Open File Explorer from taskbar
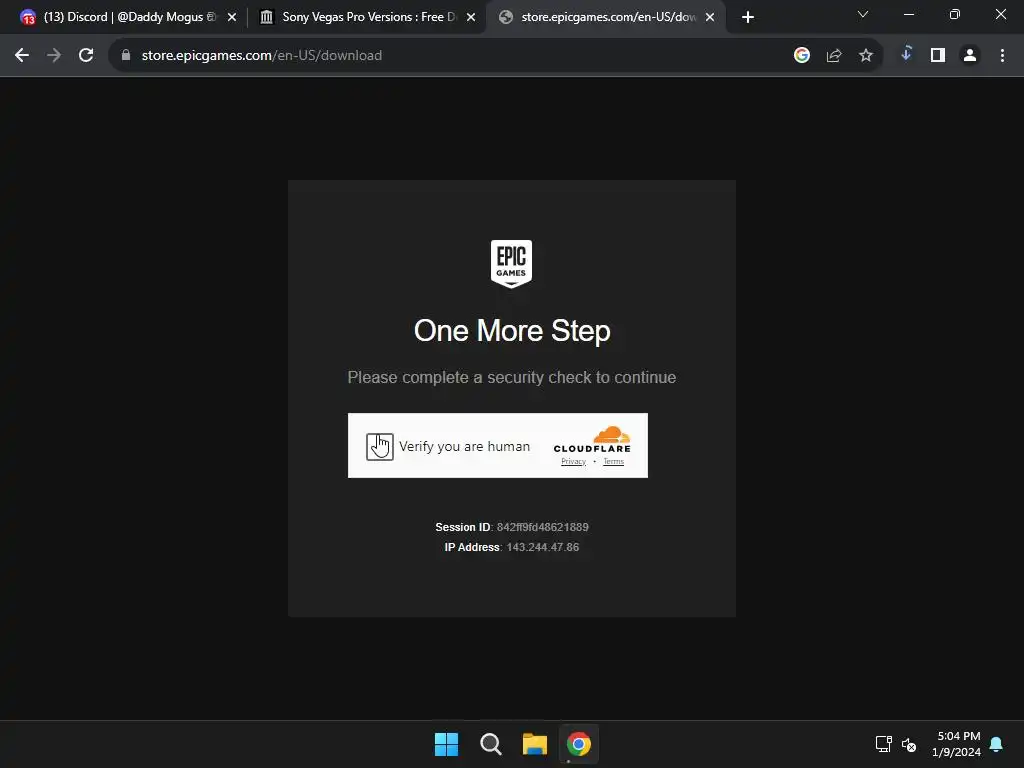This screenshot has width=1024, height=768. pos(535,744)
